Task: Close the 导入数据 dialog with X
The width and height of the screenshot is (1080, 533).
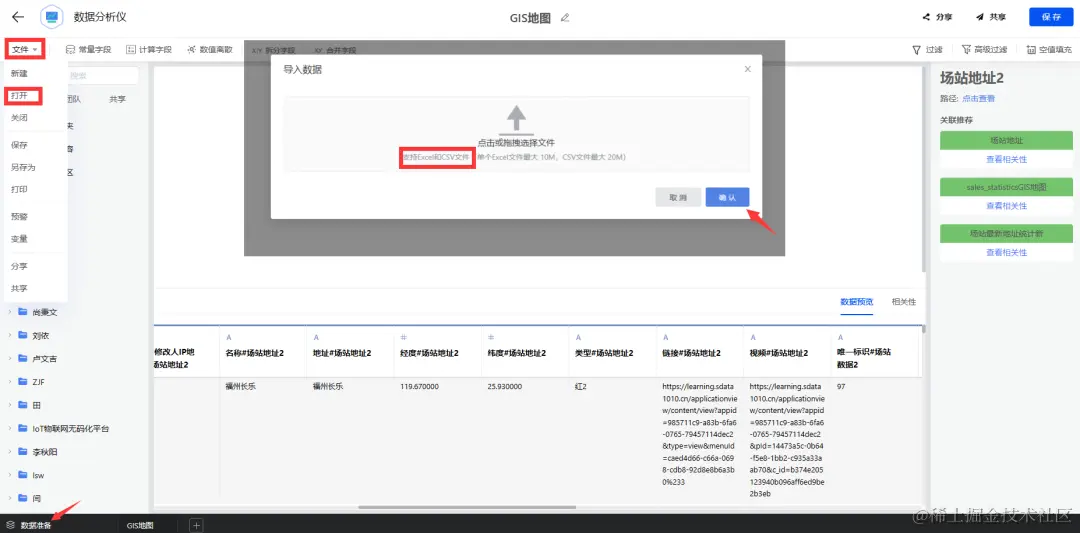Action: [x=747, y=69]
